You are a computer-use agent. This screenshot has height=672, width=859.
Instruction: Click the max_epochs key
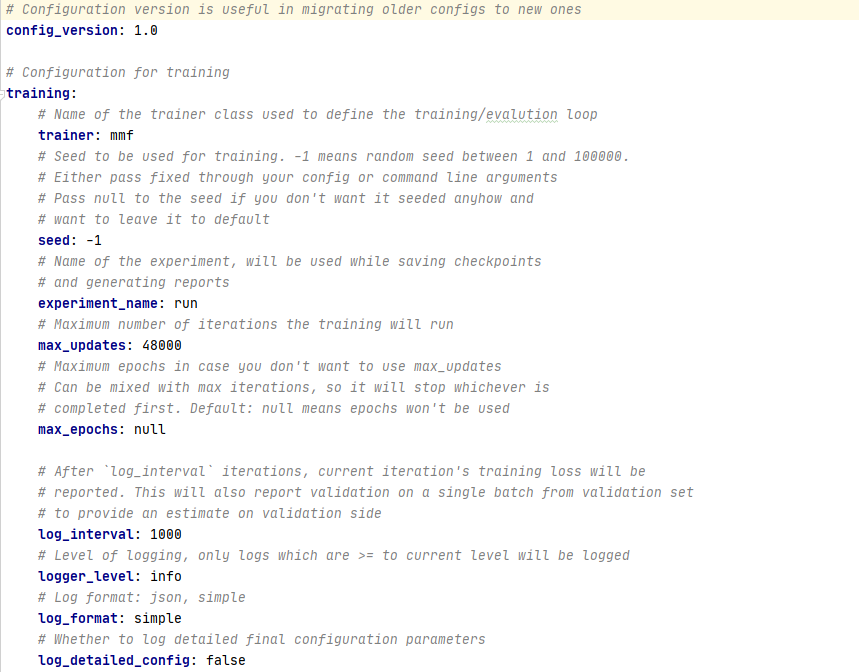78,430
